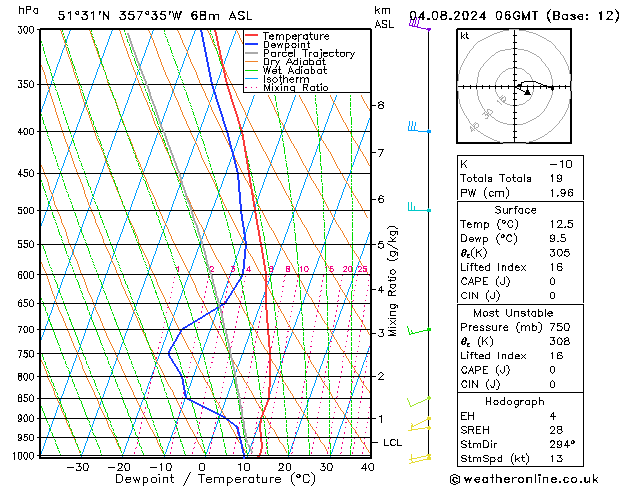Click the blue wind barb at 400 hPa
This screenshot has height=486, width=629.
point(419,127)
